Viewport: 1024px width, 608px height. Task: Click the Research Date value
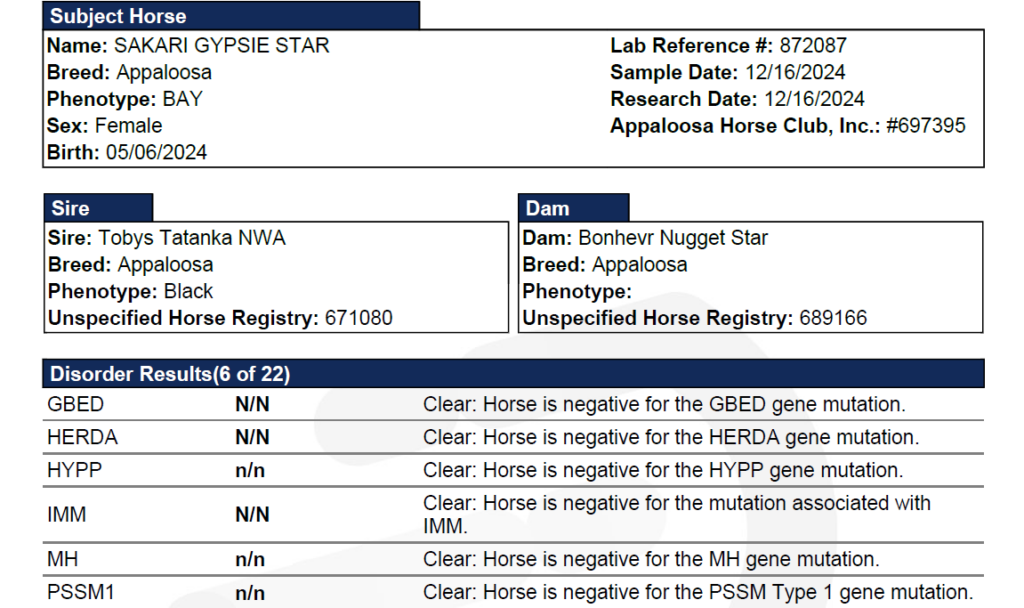tap(814, 99)
